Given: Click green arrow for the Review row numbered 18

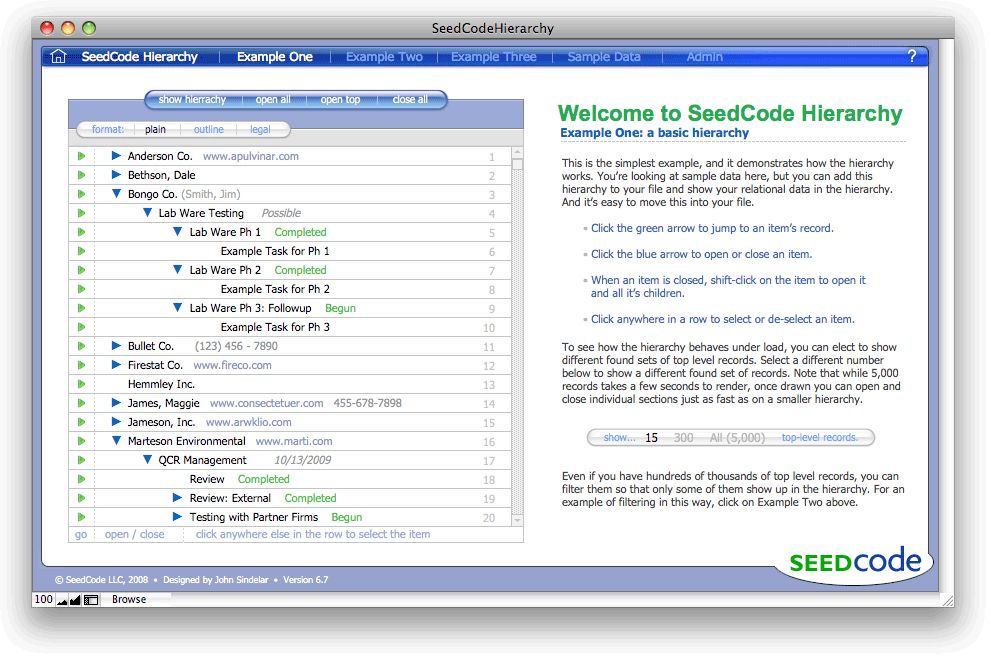Looking at the screenshot, I should [81, 479].
